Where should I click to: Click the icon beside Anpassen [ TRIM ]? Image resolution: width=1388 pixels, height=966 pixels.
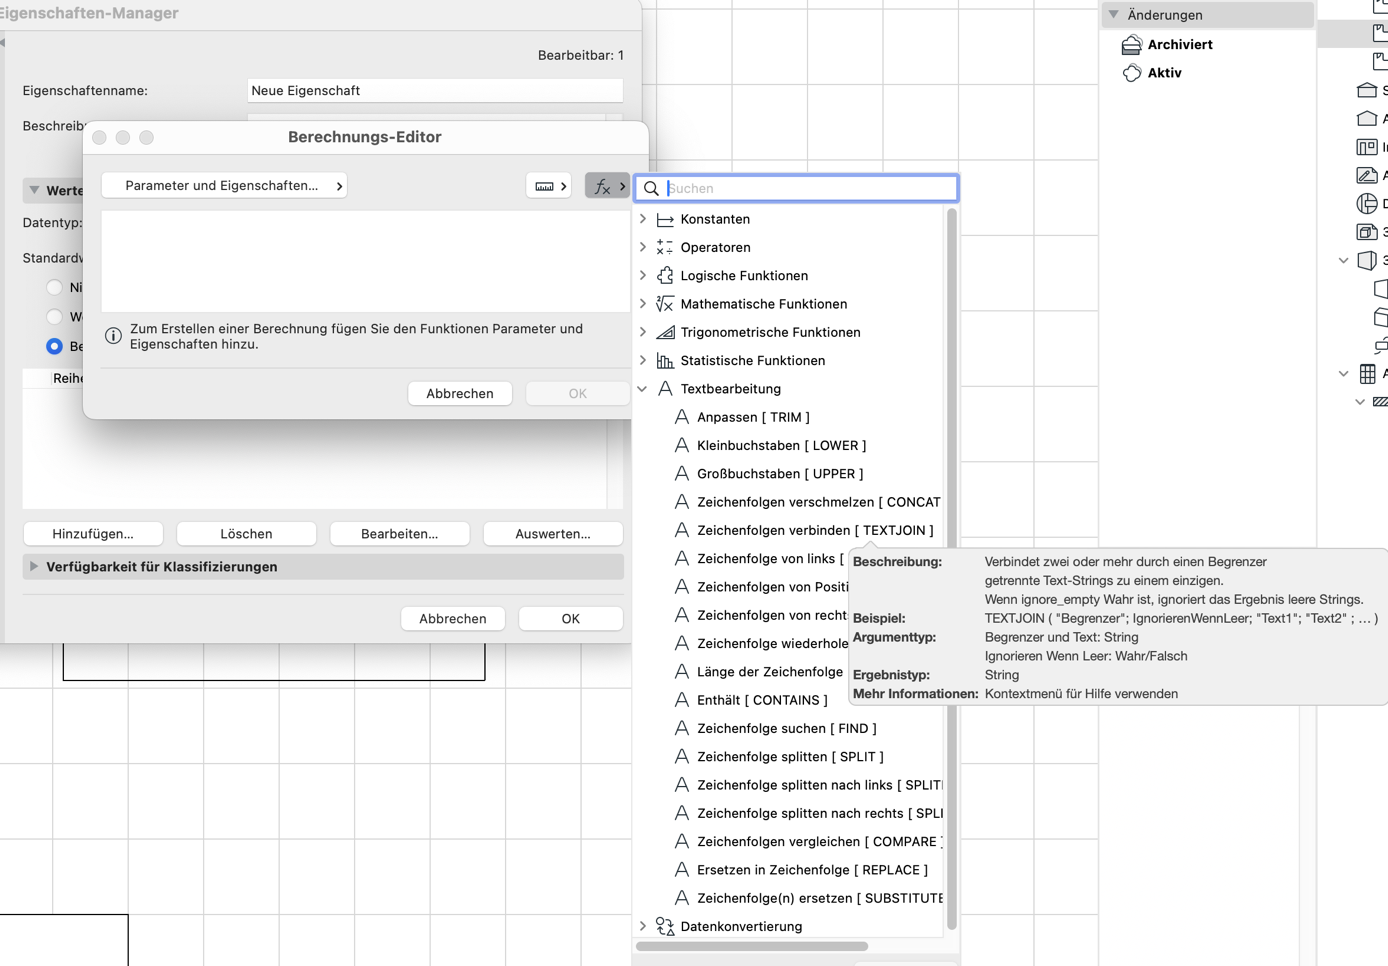click(x=681, y=417)
